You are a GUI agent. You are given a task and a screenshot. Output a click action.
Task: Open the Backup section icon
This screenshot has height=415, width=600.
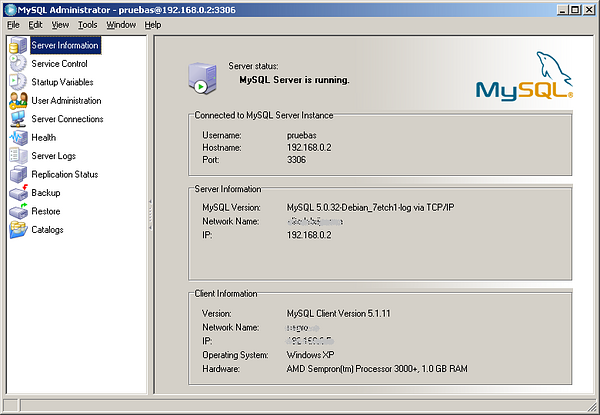click(x=18, y=193)
